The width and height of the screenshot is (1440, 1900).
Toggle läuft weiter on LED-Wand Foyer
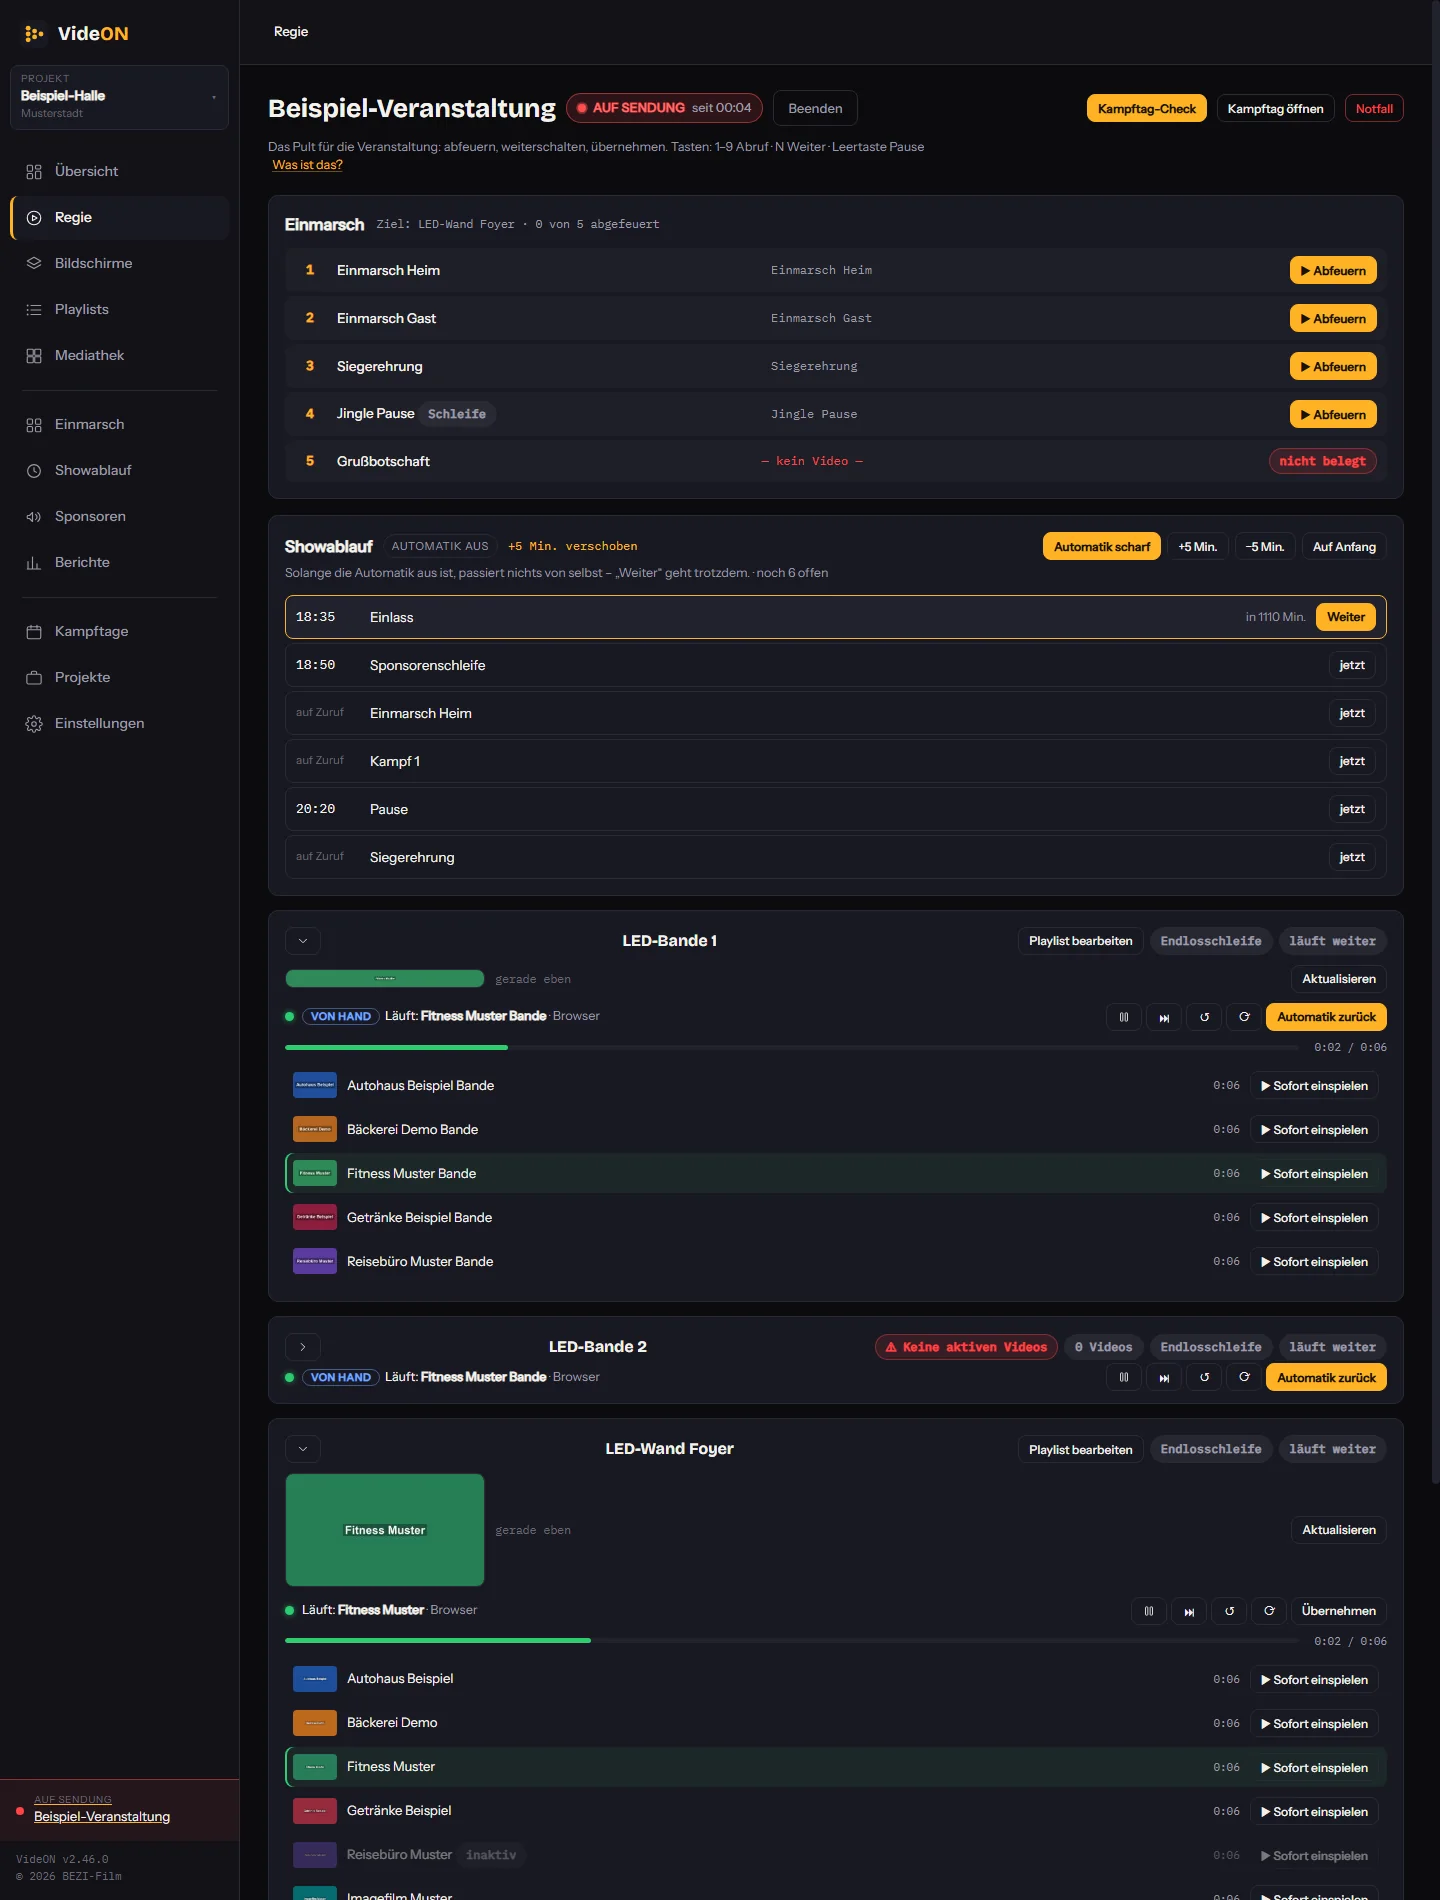click(1332, 1449)
